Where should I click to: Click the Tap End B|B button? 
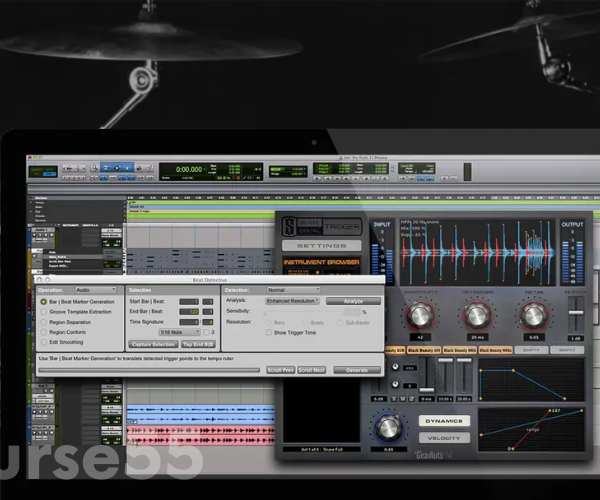pos(198,344)
